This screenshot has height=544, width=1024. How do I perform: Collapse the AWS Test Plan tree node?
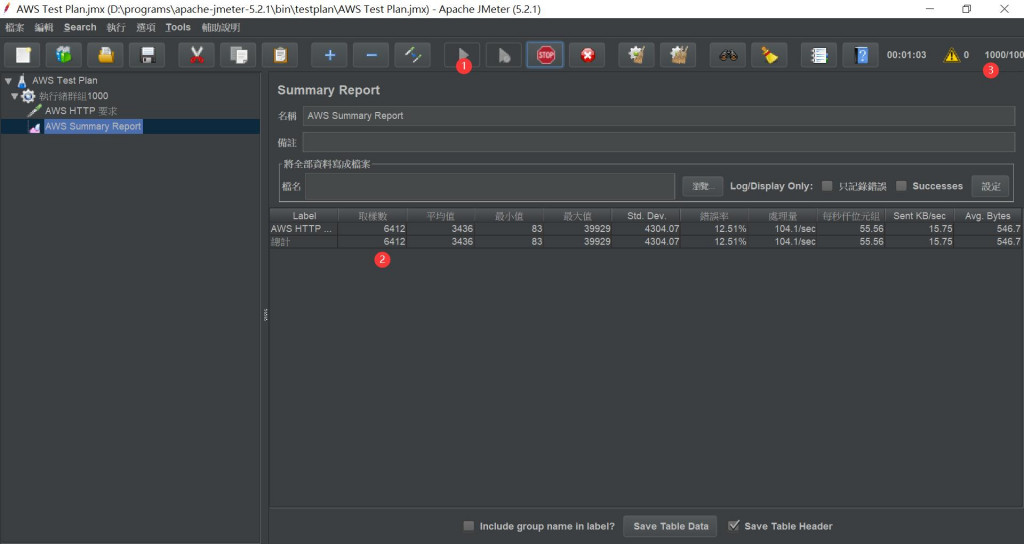coord(8,81)
